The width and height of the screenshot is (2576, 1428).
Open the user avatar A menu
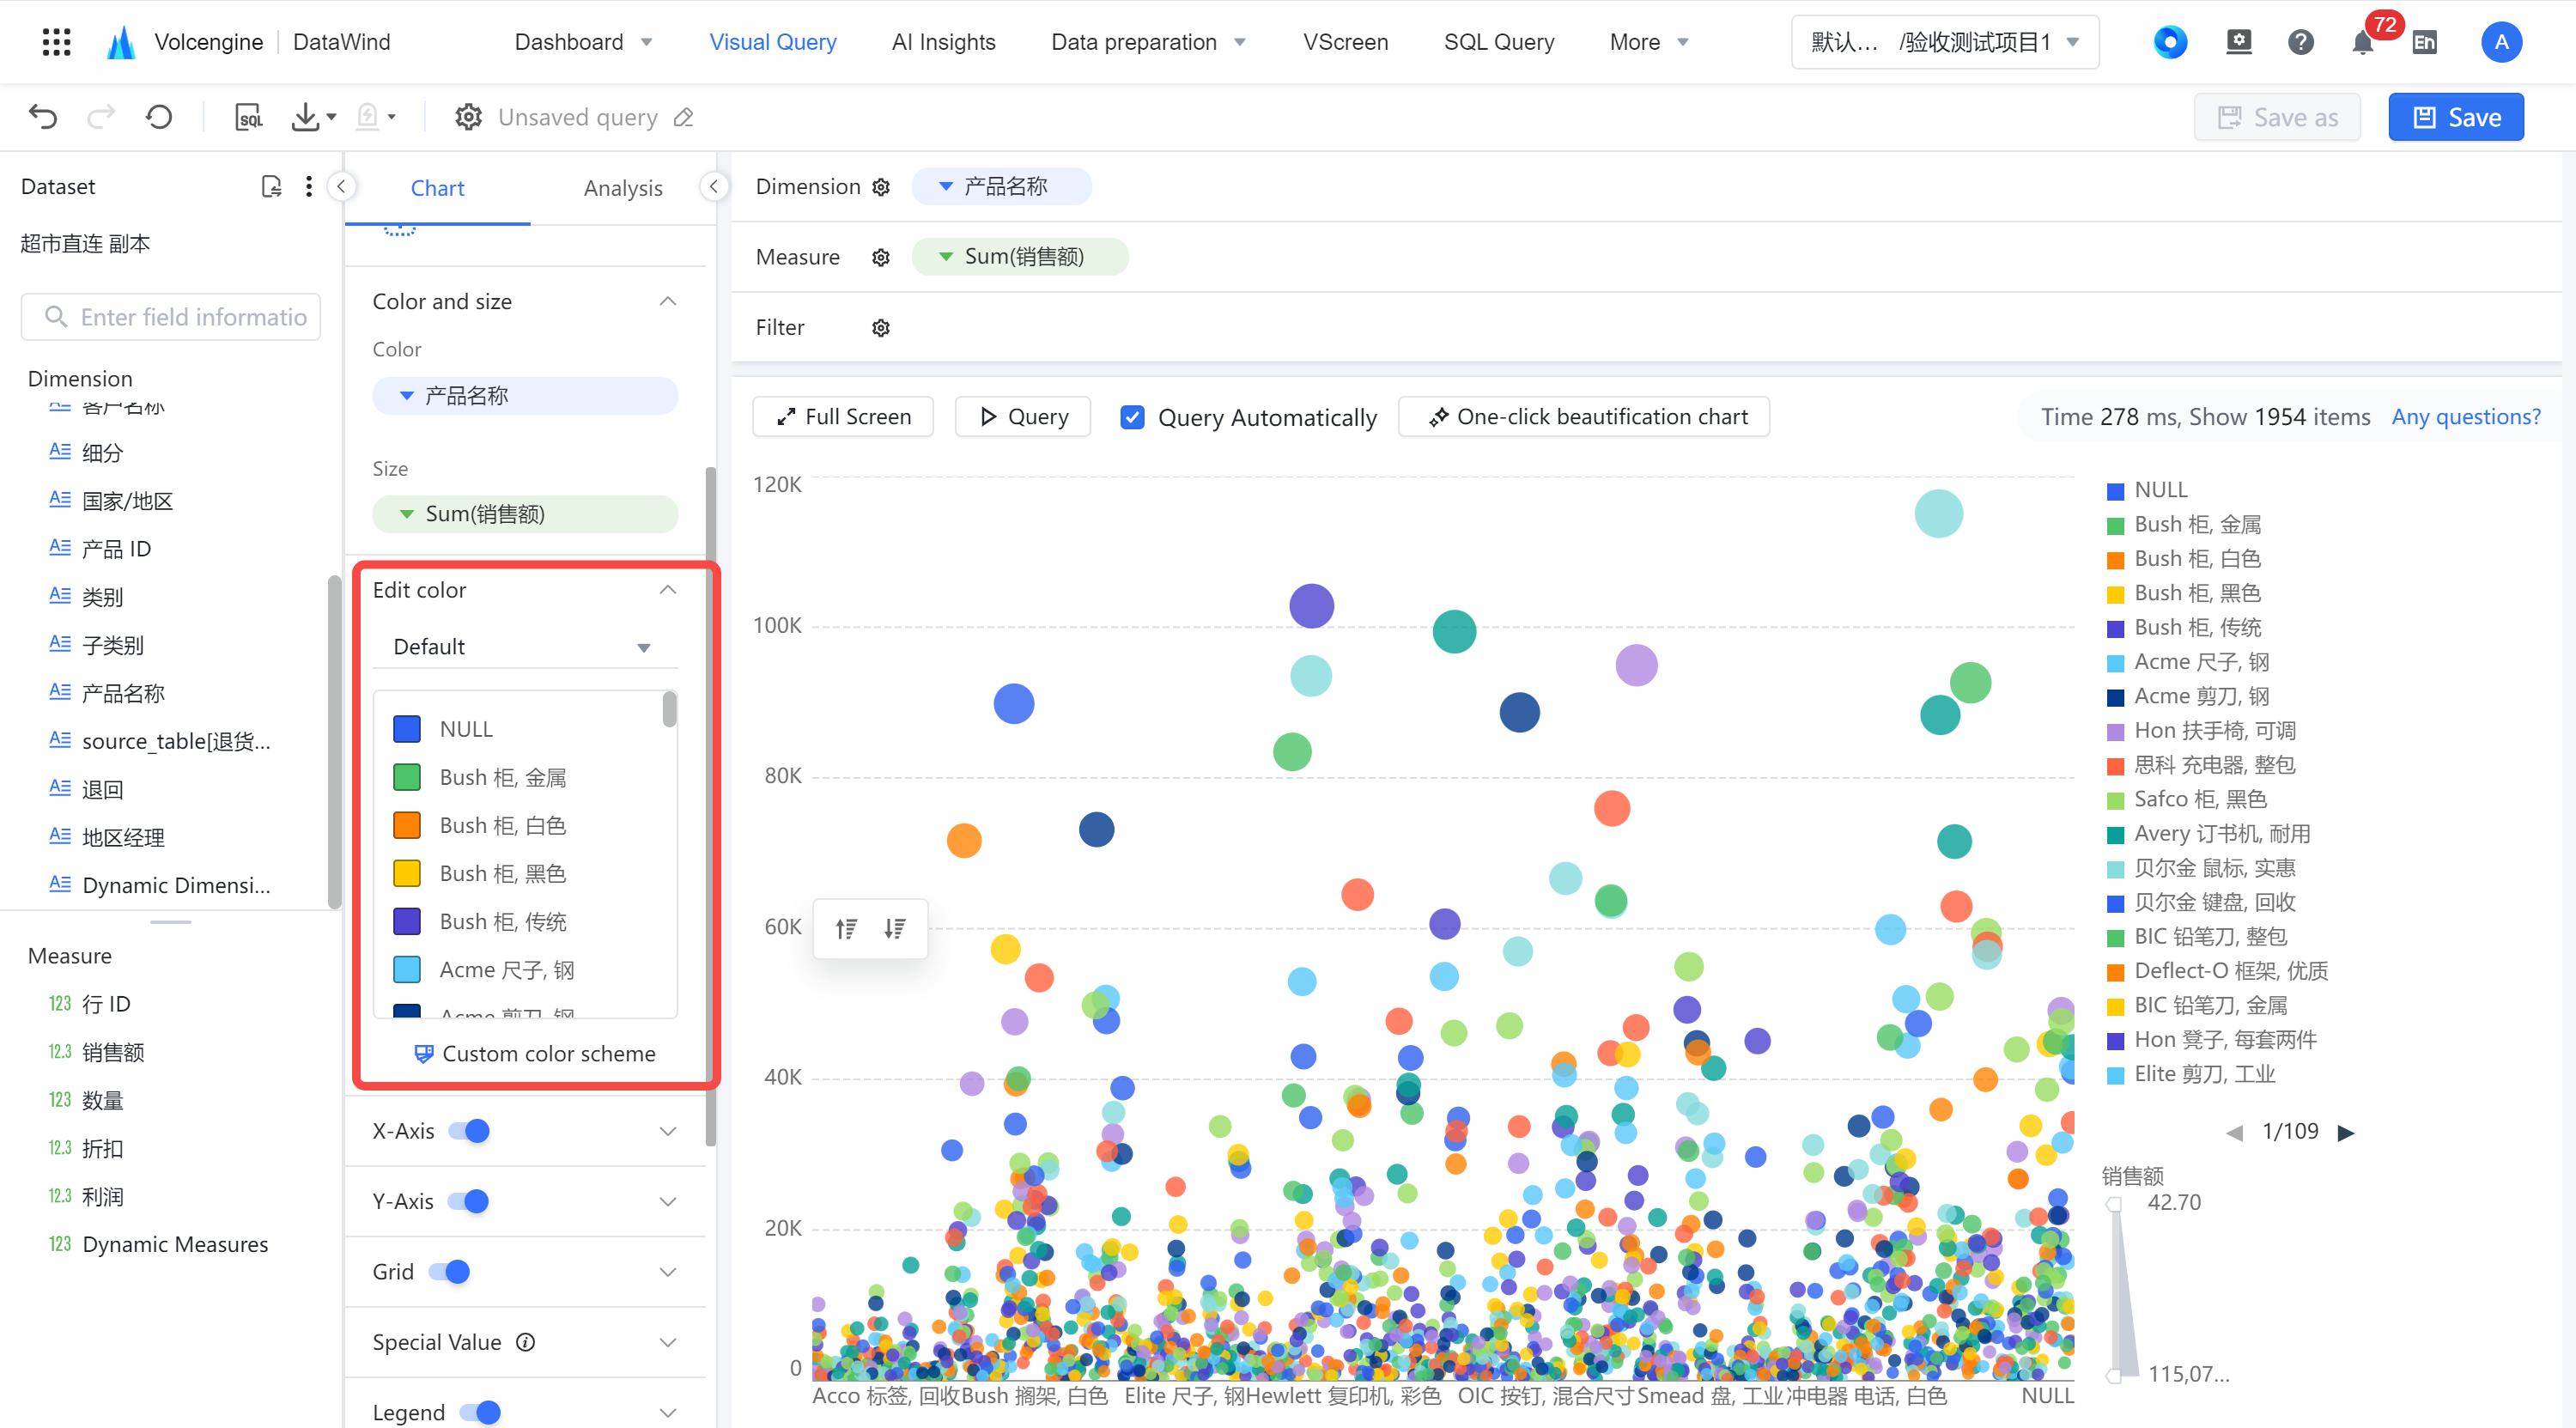coord(2501,42)
